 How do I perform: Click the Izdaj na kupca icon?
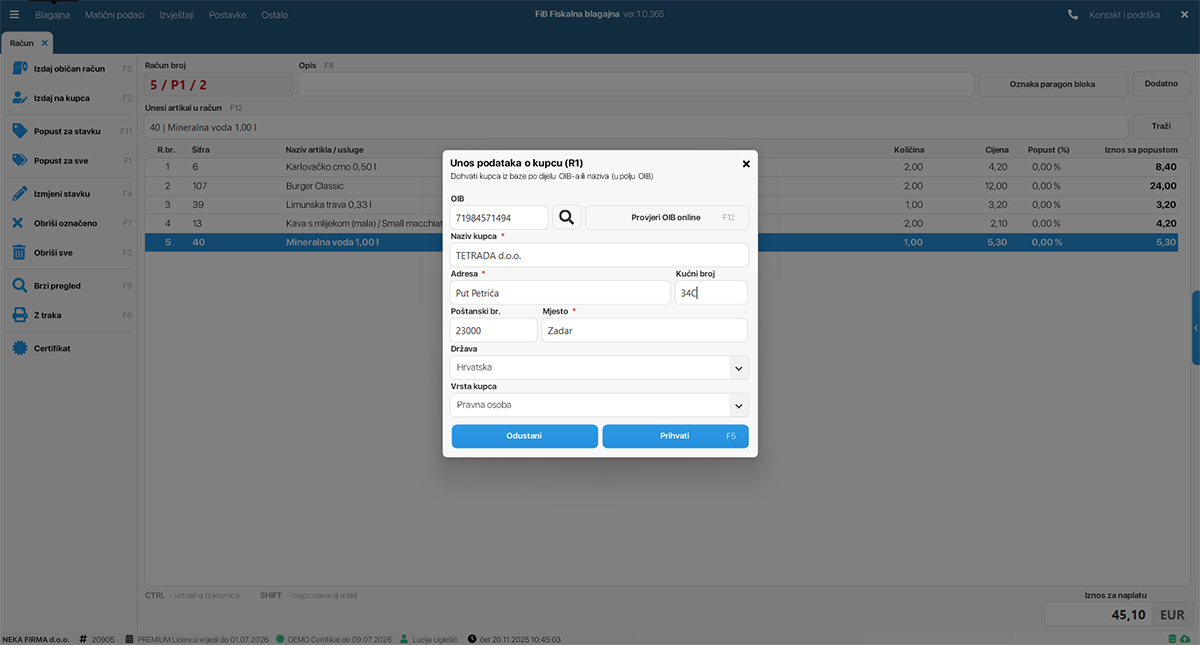[x=19, y=98]
